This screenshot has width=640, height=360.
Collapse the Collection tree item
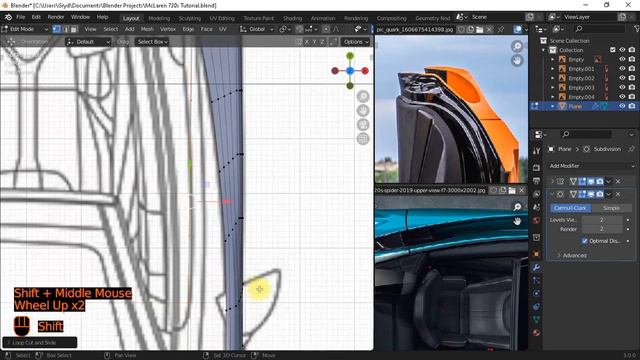click(543, 50)
